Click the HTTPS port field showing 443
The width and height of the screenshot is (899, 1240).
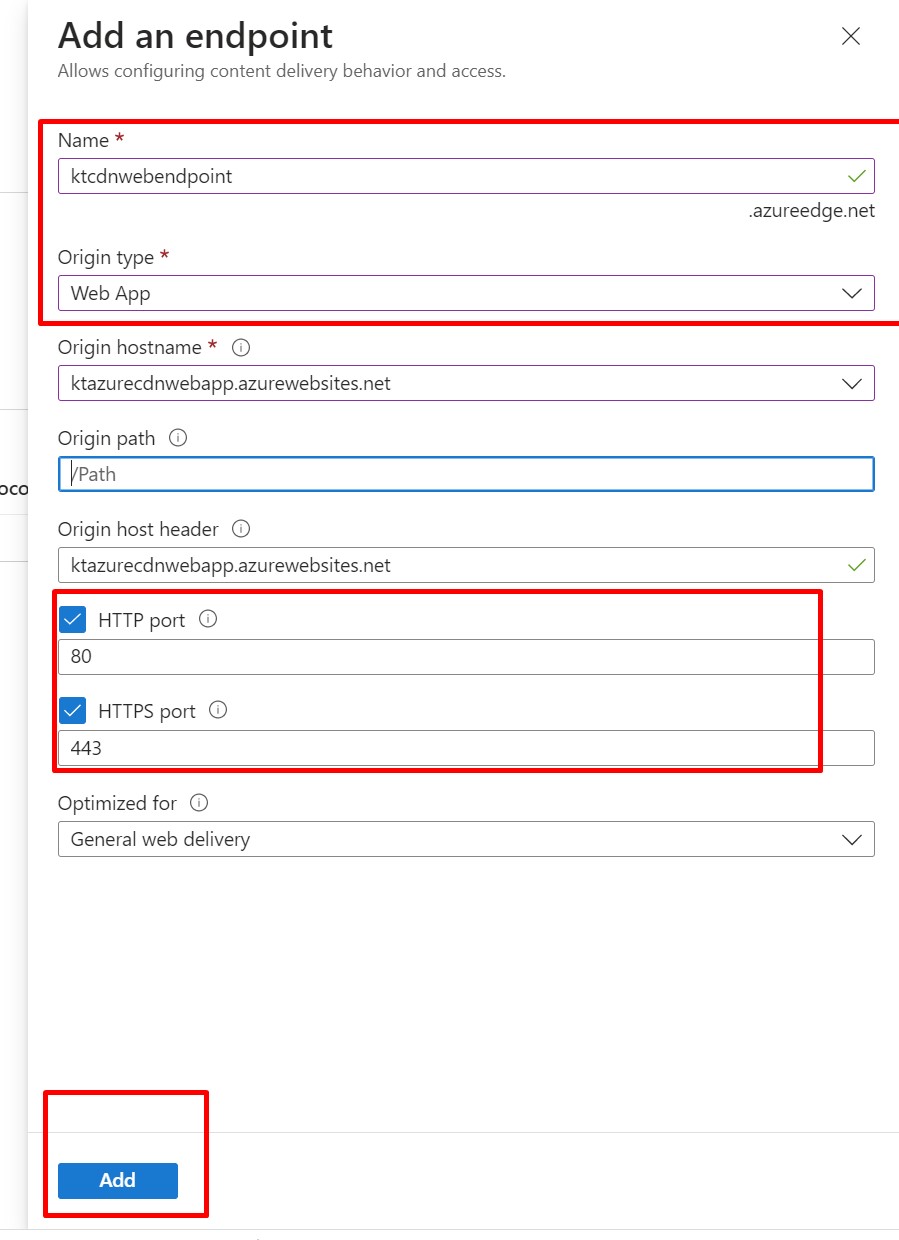click(466, 748)
